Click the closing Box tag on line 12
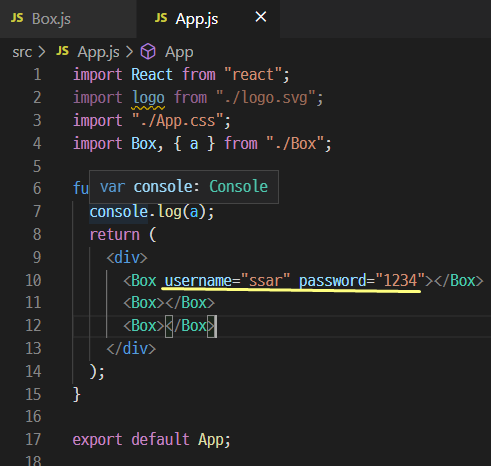 tap(191, 326)
